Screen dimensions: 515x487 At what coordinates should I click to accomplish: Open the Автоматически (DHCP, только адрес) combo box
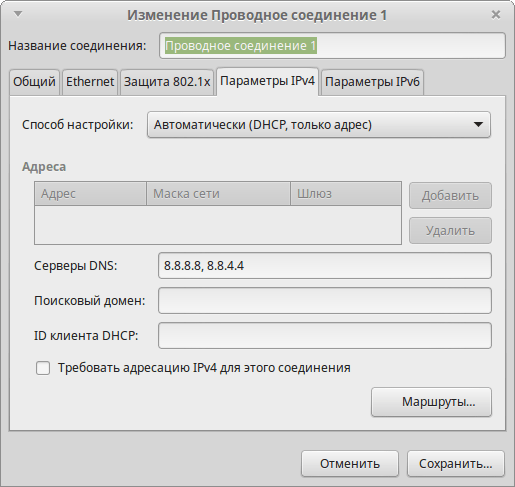tap(319, 125)
